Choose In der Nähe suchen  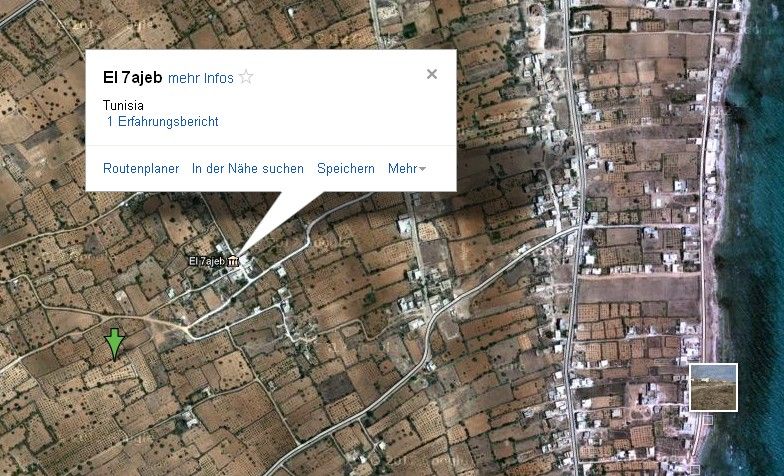click(248, 168)
